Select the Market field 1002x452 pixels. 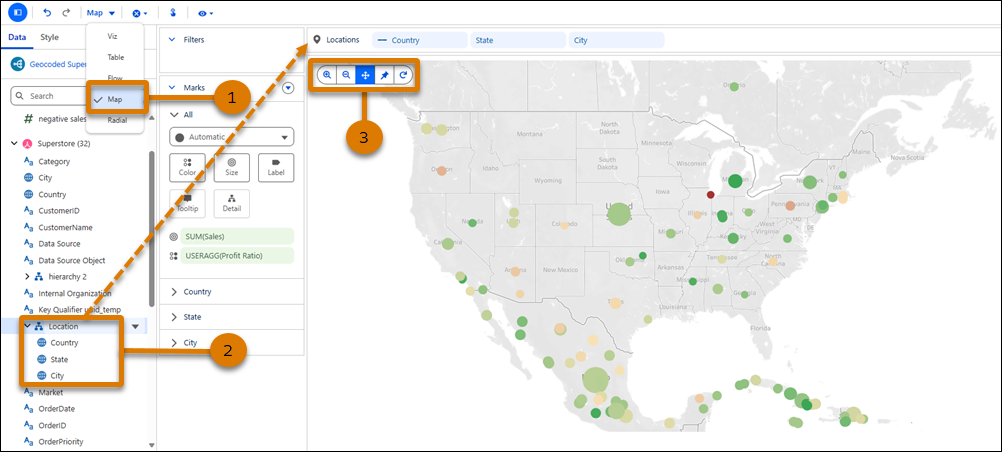pos(50,393)
